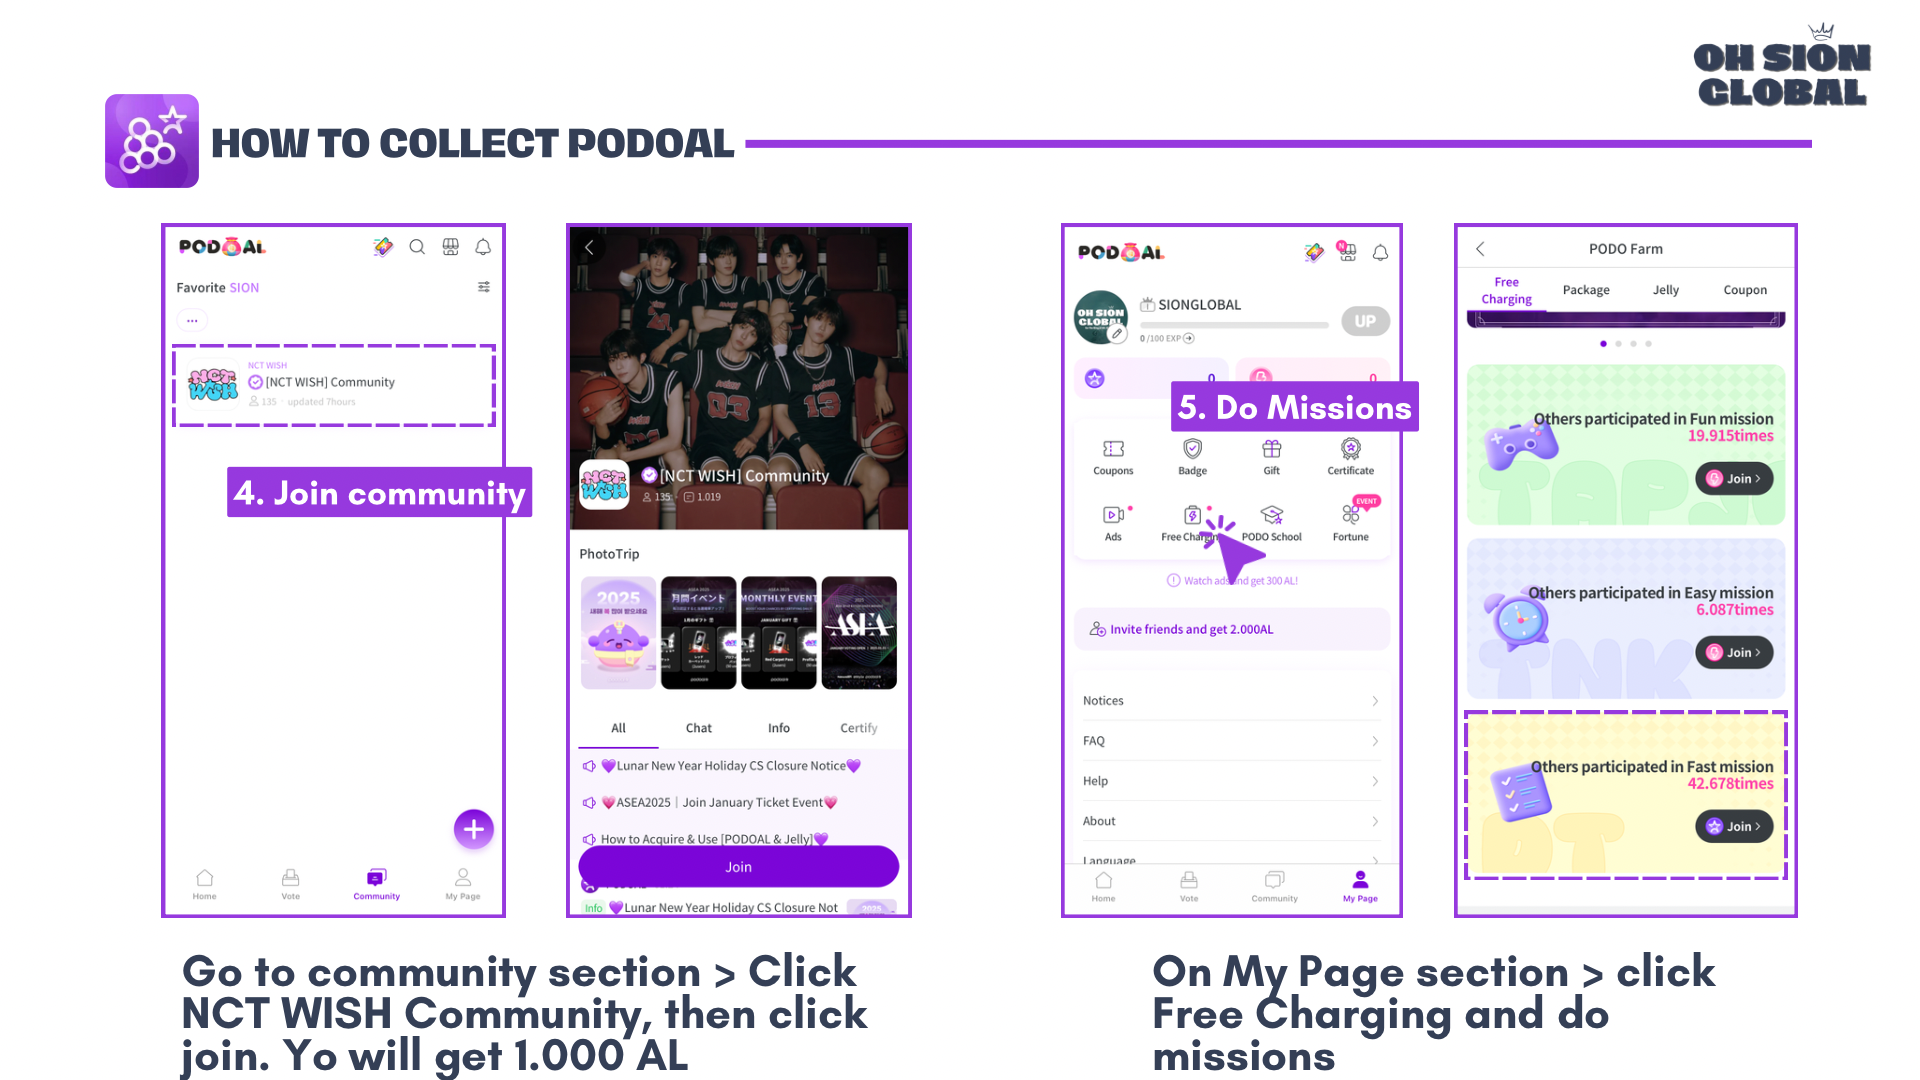Image resolution: width=1920 pixels, height=1080 pixels.
Task: Select the Package tab in PODO Farm
Action: point(1586,290)
